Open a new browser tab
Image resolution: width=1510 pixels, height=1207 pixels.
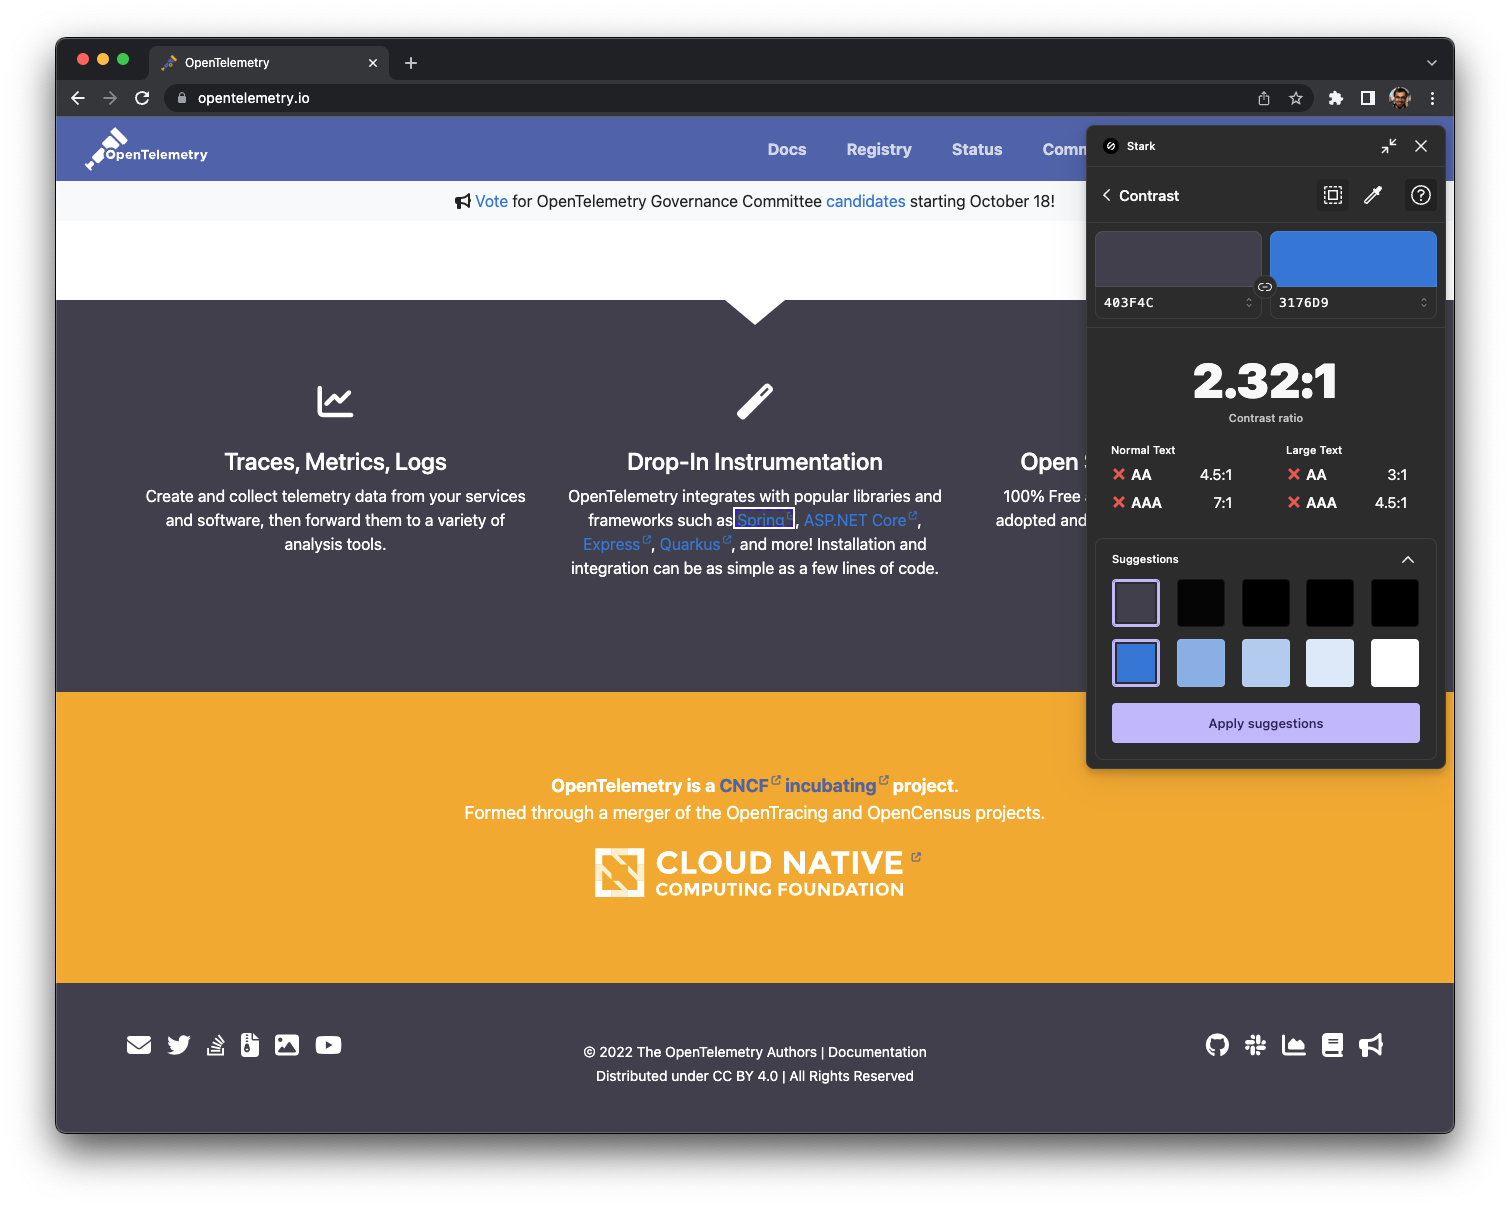pos(411,63)
